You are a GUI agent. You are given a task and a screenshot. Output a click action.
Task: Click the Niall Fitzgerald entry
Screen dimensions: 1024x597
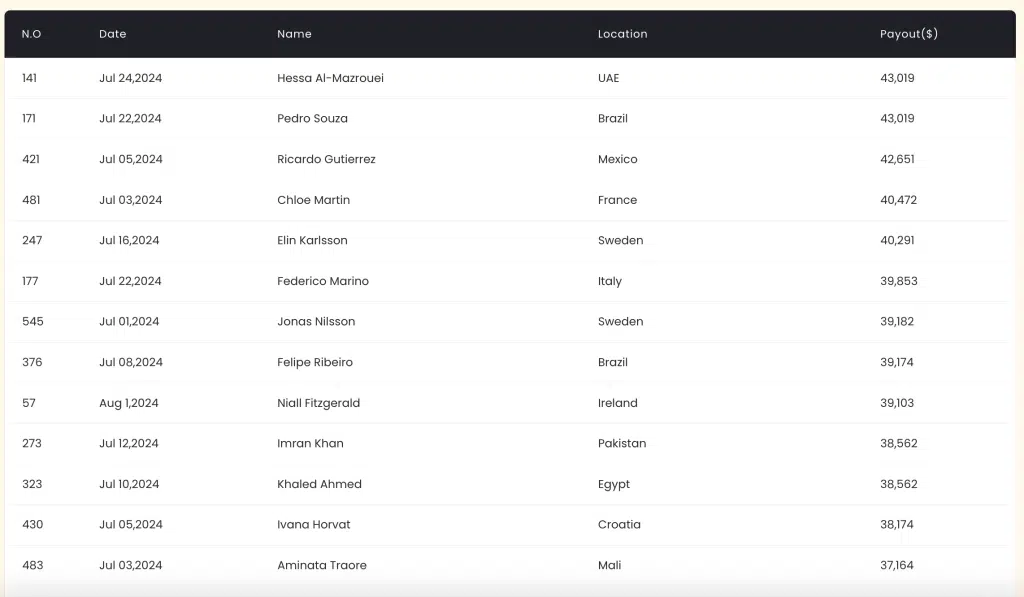pyautogui.click(x=318, y=403)
